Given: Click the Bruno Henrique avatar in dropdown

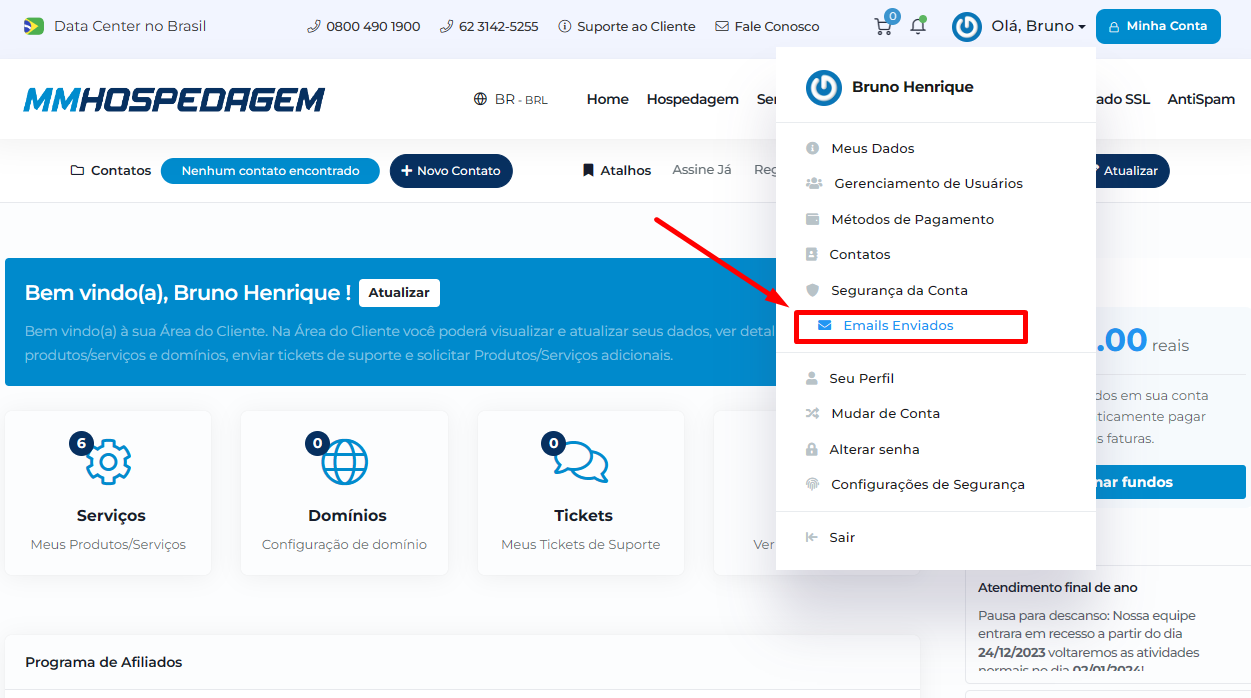Looking at the screenshot, I should 824,87.
